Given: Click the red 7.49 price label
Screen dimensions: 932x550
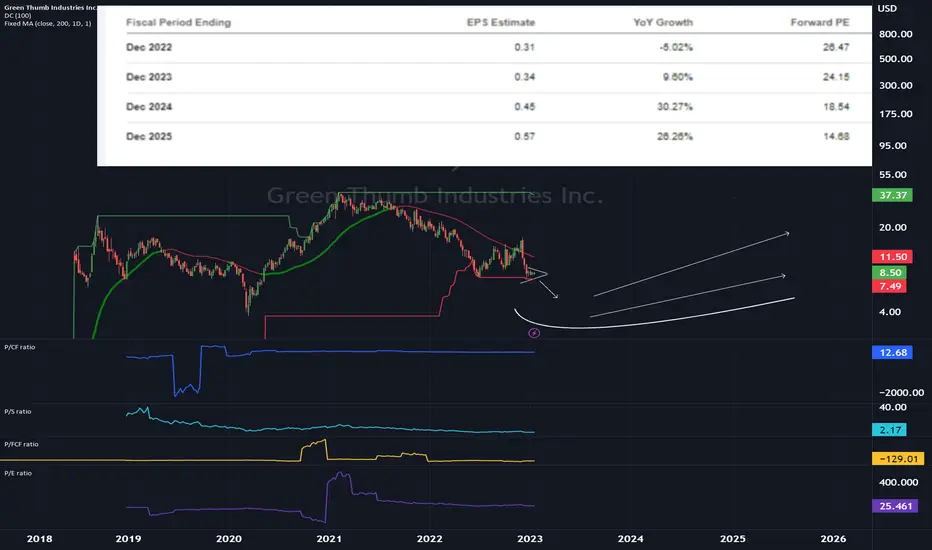Looking at the screenshot, I should pyautogui.click(x=889, y=286).
